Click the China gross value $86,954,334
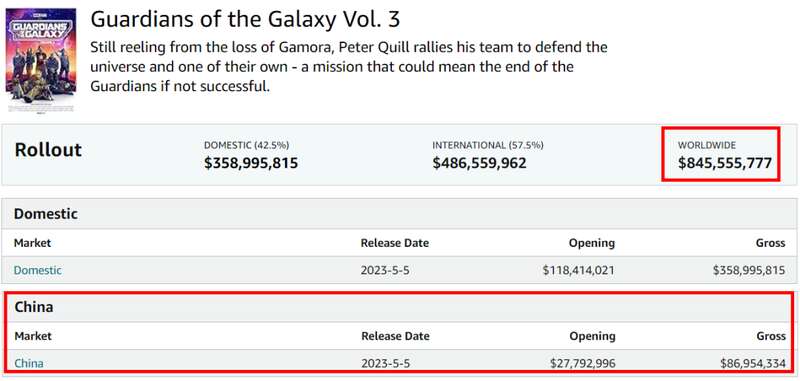 coord(753,363)
